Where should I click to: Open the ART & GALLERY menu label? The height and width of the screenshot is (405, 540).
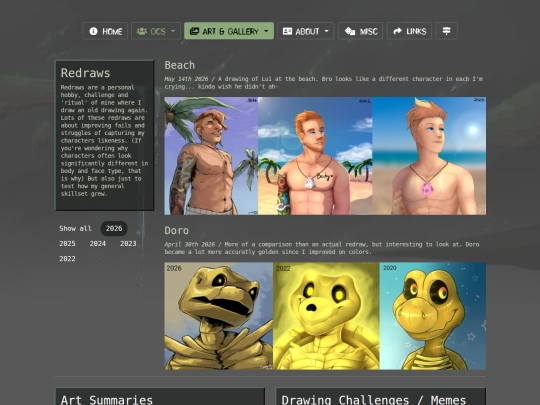click(x=230, y=31)
